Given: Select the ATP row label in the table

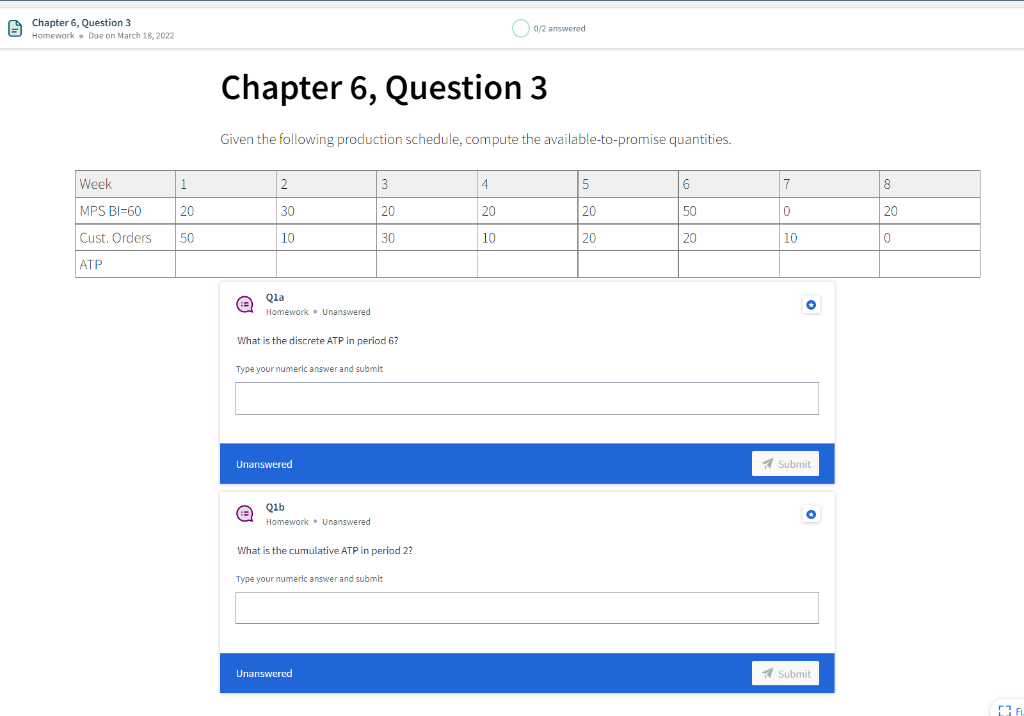Looking at the screenshot, I should coord(91,264).
